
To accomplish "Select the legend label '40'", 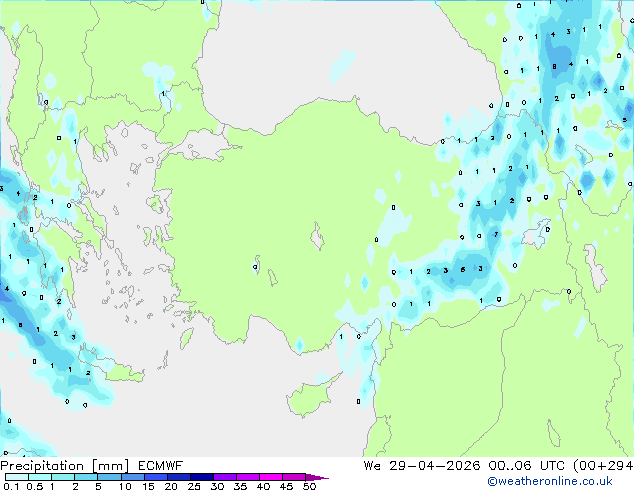I will (263, 486).
